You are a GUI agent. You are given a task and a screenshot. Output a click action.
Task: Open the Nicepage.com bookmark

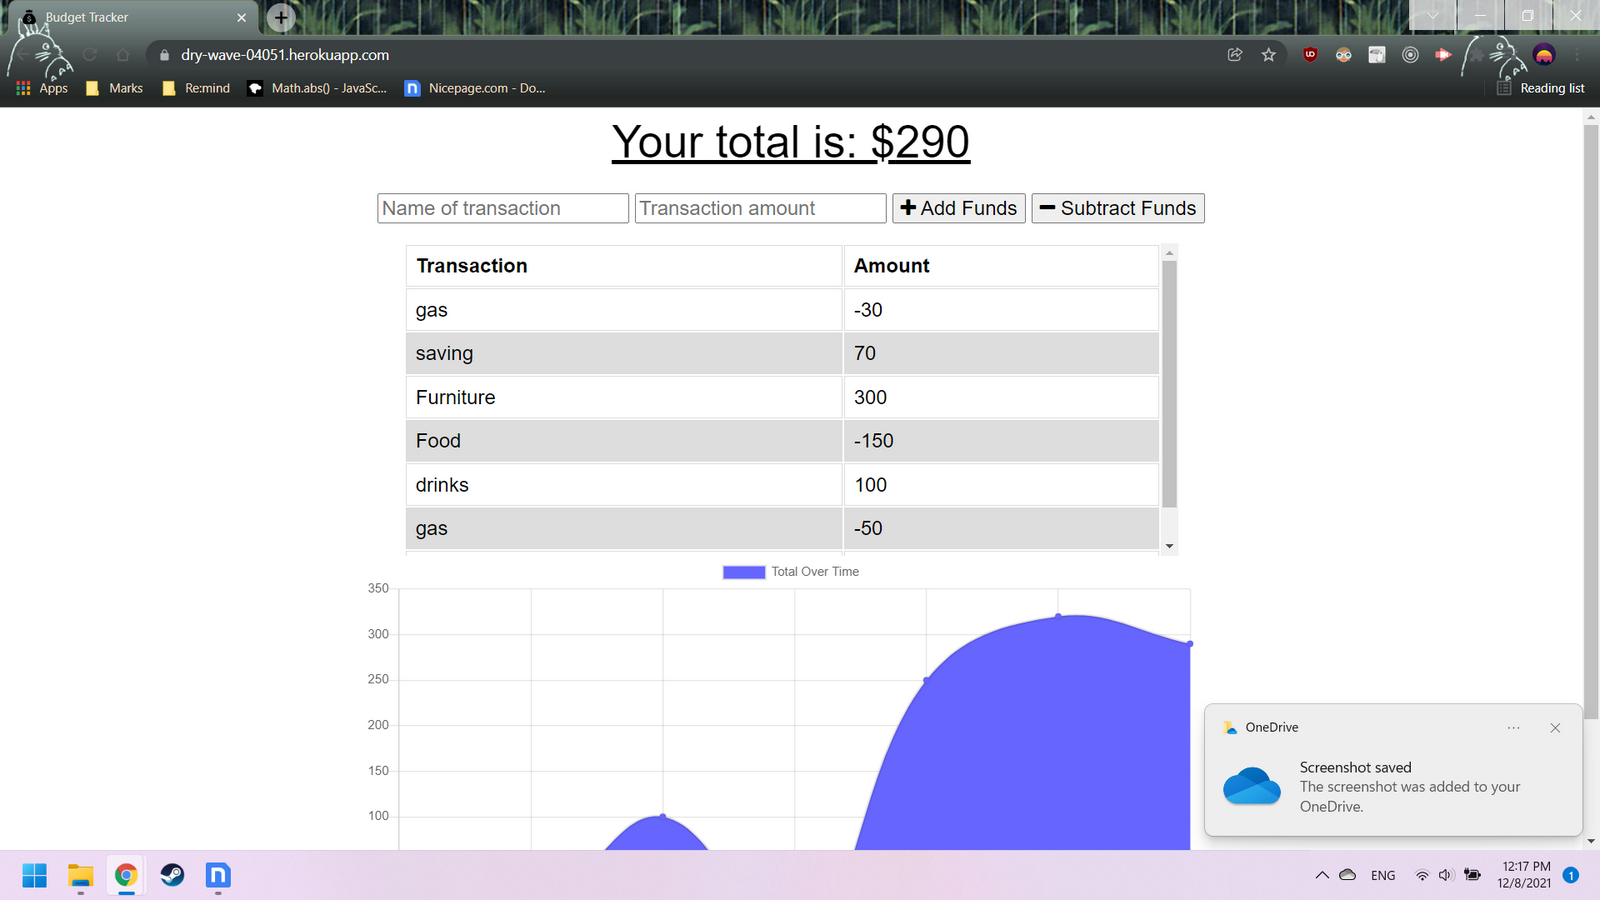click(475, 88)
